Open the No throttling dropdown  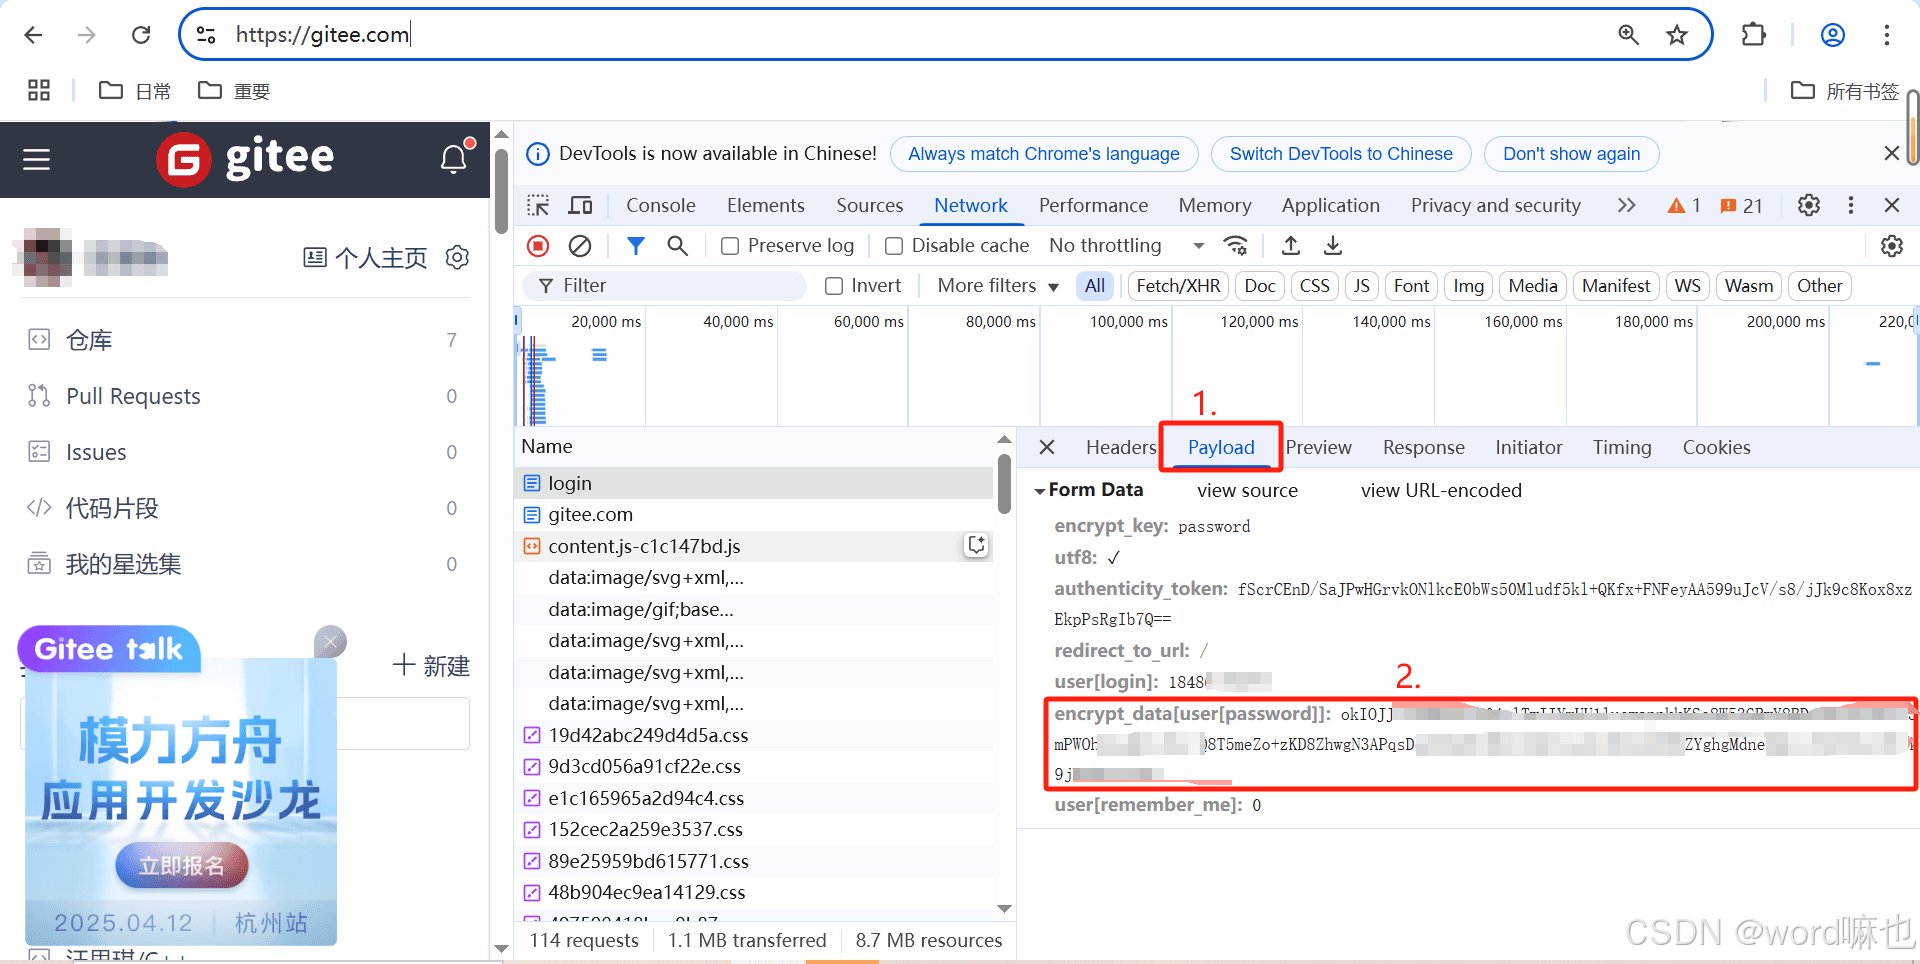coord(1127,246)
